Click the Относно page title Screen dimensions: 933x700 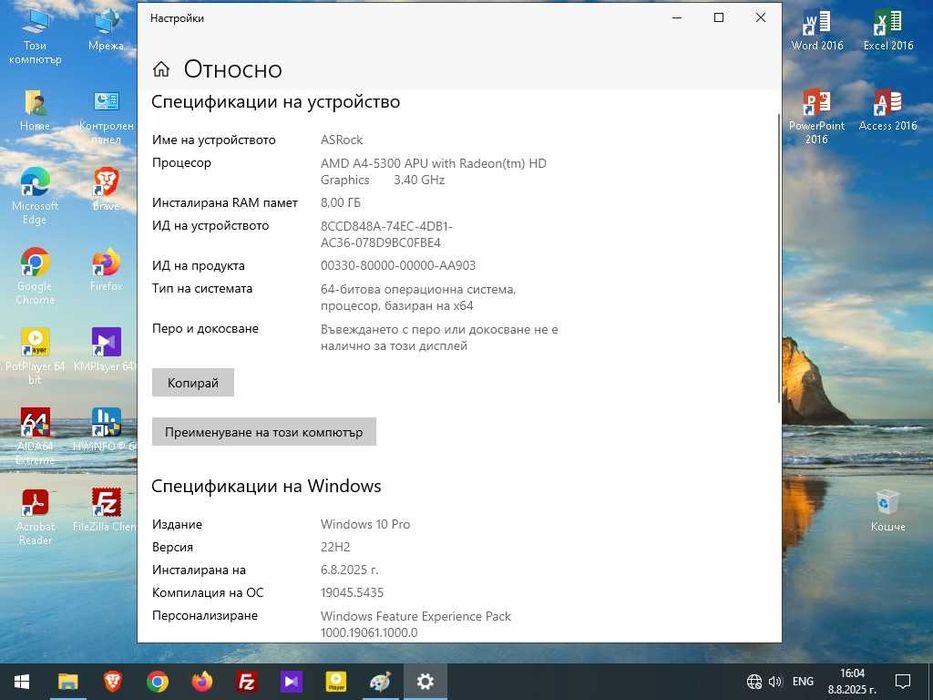pos(233,70)
